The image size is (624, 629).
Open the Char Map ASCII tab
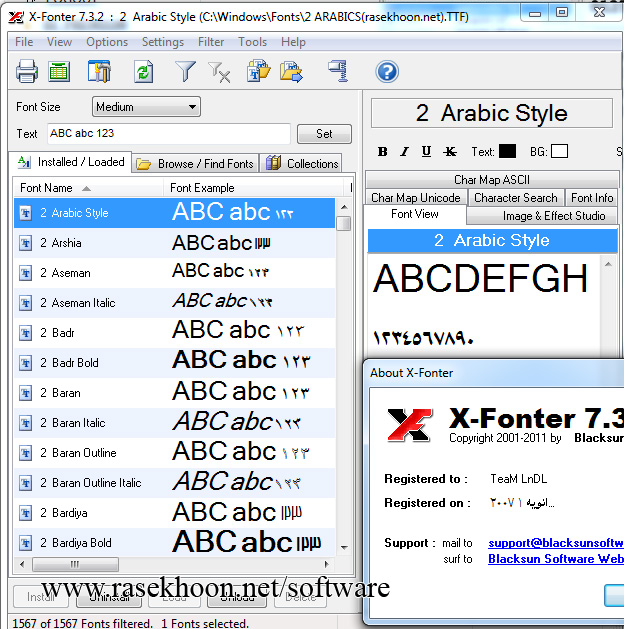(x=492, y=179)
